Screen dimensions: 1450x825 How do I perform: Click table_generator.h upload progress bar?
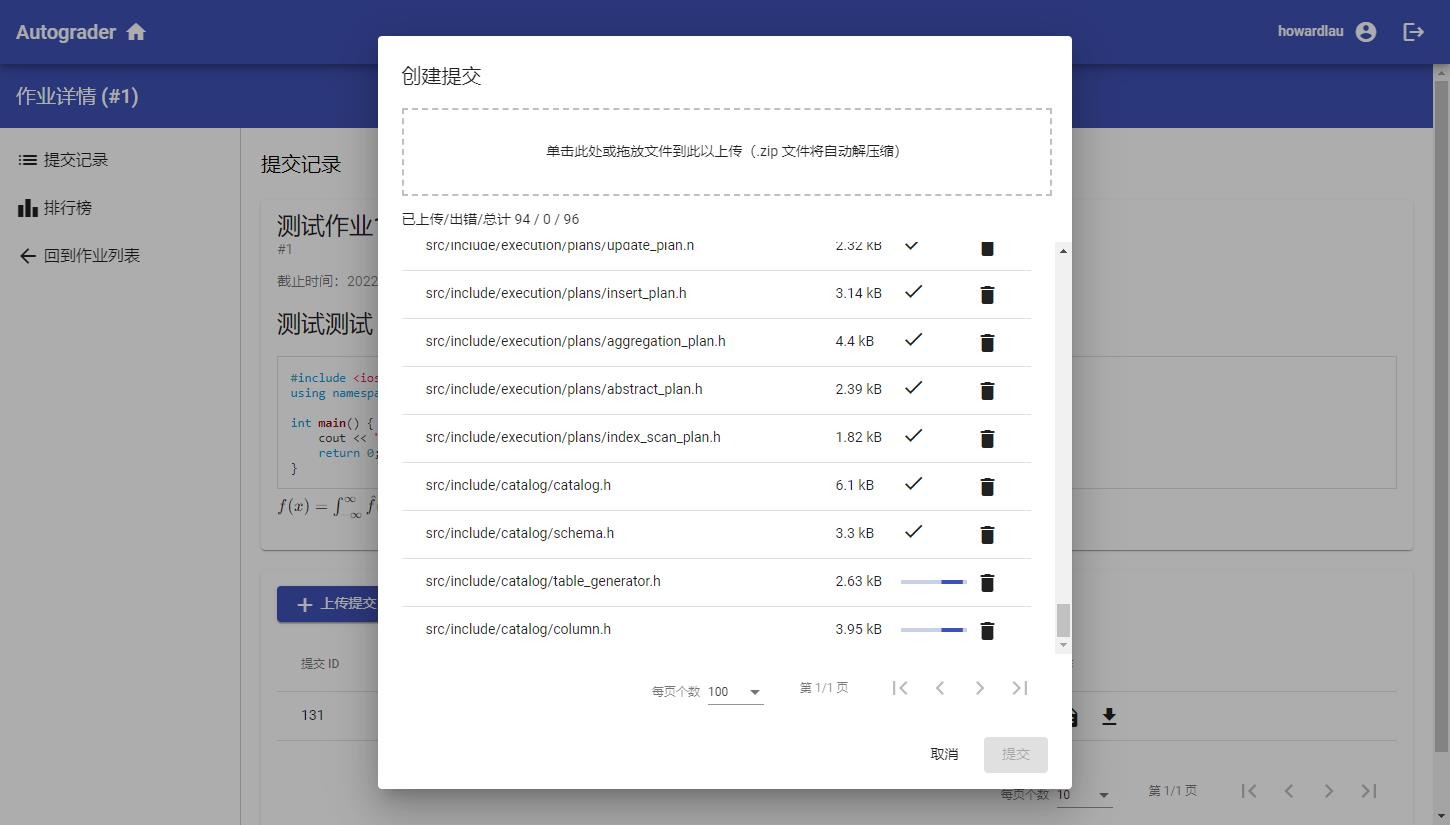tap(934, 582)
